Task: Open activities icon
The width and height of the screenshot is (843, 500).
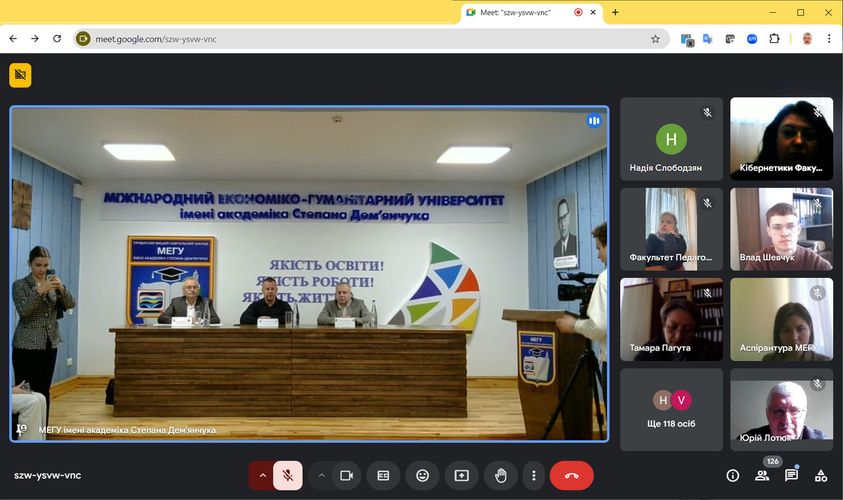Action: tap(821, 475)
